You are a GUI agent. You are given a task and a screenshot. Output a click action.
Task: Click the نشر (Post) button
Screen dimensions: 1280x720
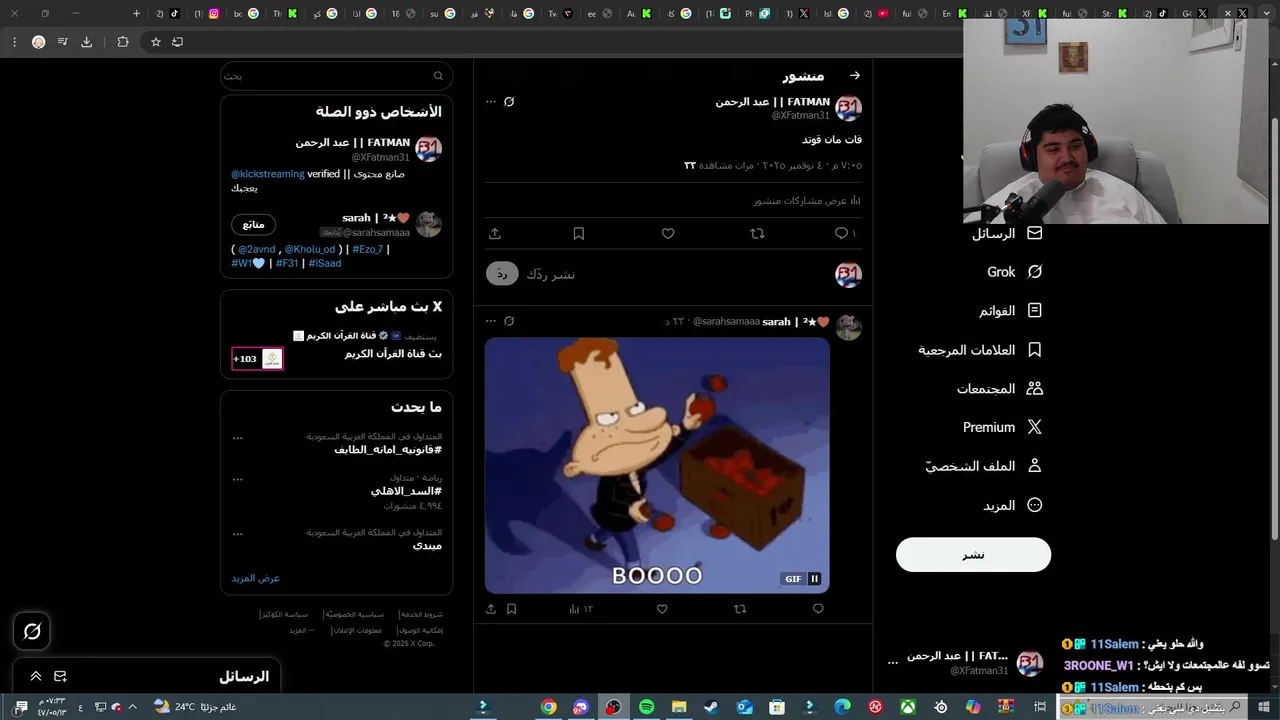pyautogui.click(x=973, y=555)
